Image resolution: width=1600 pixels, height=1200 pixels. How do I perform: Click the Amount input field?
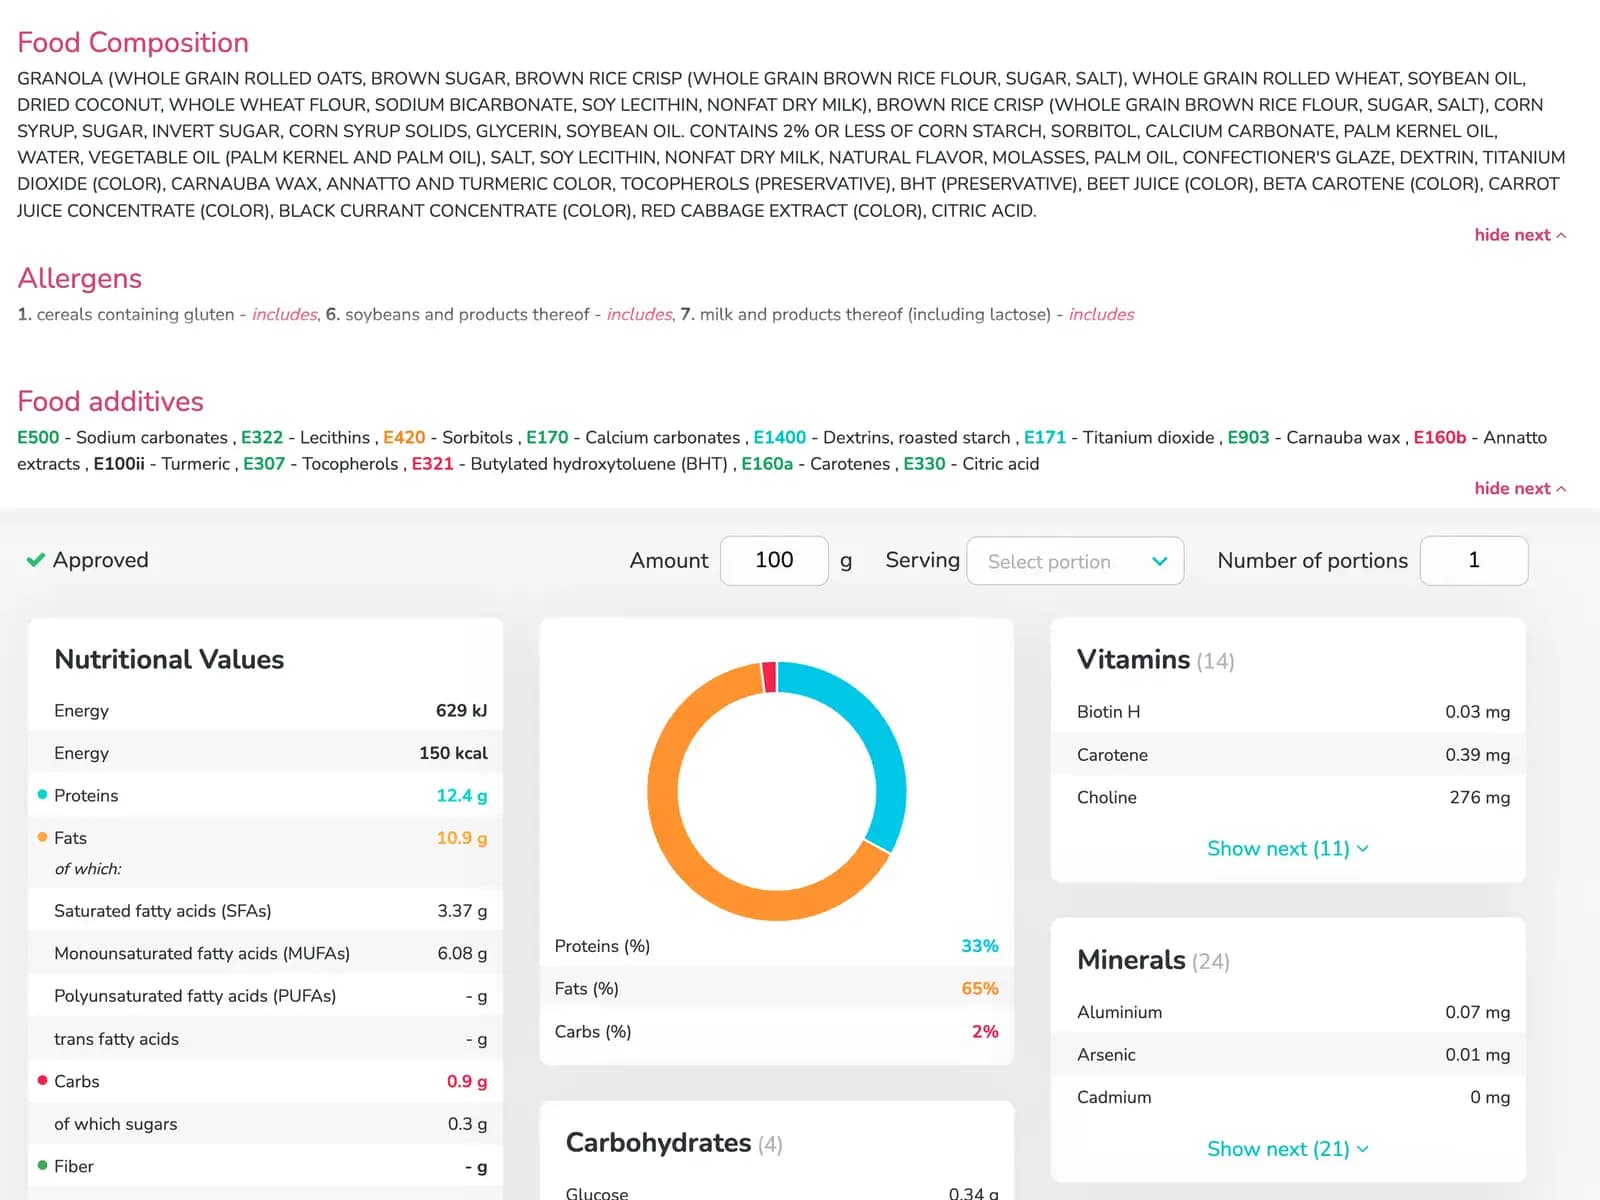click(x=774, y=560)
